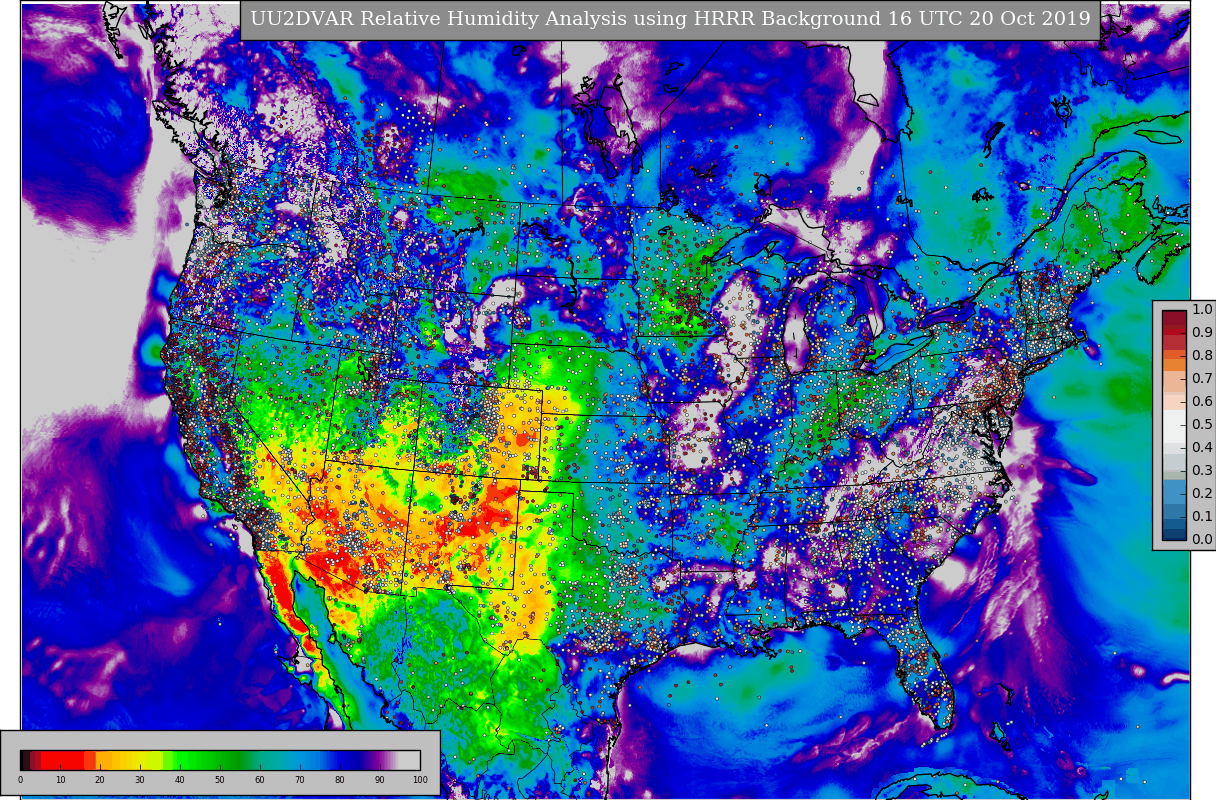This screenshot has height=800, width=1216.
Task: Click the 90 tick label on humidity colorbar
Action: pos(380,780)
